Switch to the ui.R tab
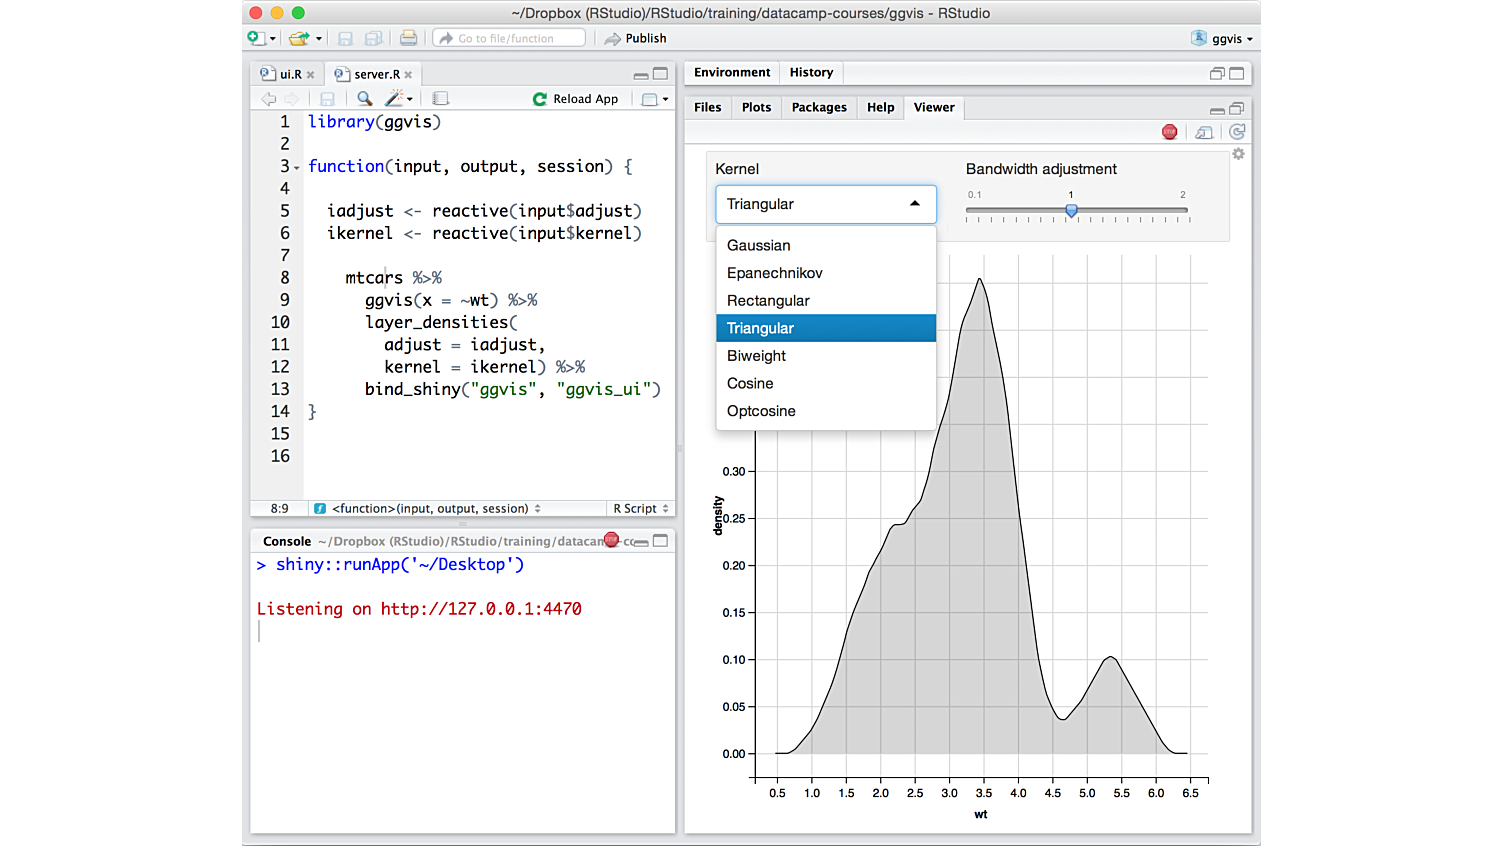This screenshot has height=846, width=1504. coord(289,74)
